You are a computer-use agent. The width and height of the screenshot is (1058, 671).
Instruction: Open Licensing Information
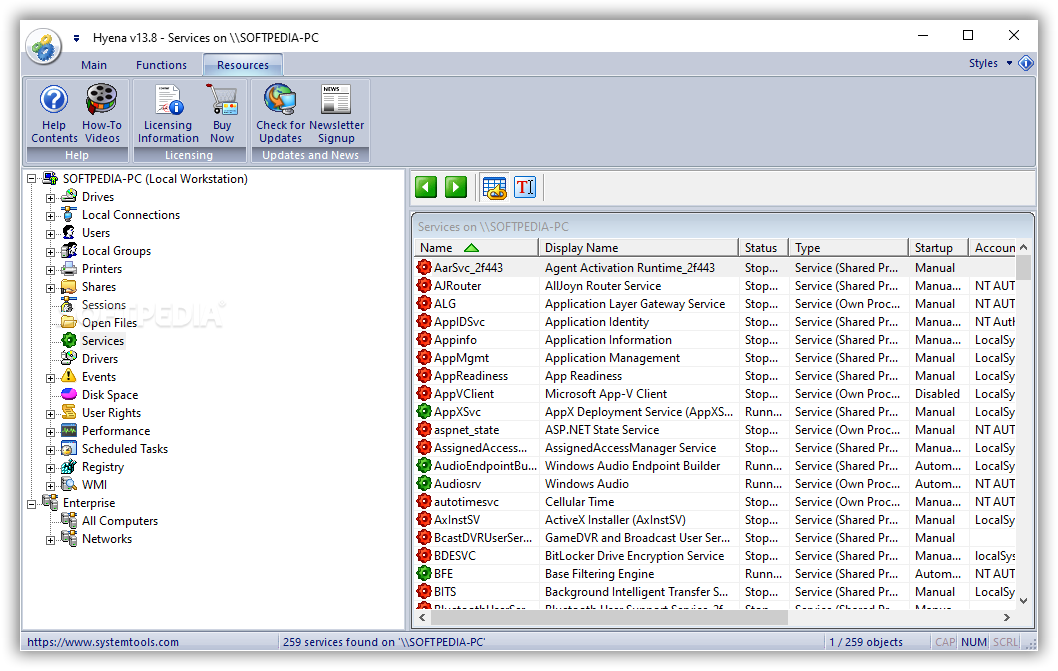coord(168,113)
